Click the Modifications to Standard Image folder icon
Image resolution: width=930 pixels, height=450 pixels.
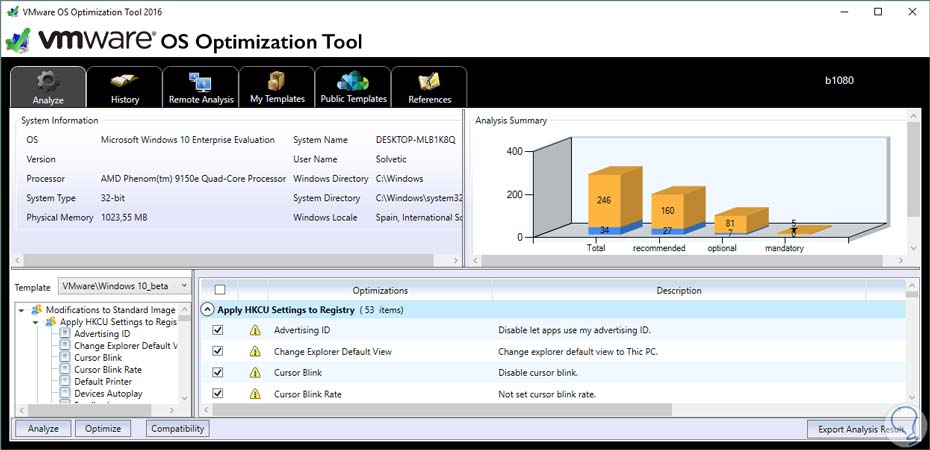point(37,310)
